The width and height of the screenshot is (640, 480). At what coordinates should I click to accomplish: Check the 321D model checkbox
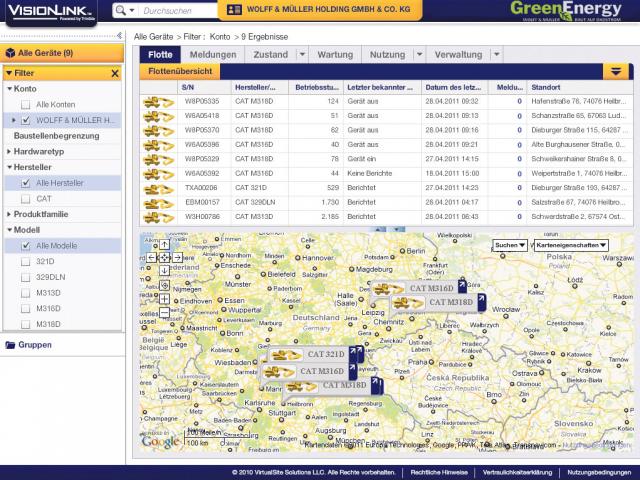point(25,261)
